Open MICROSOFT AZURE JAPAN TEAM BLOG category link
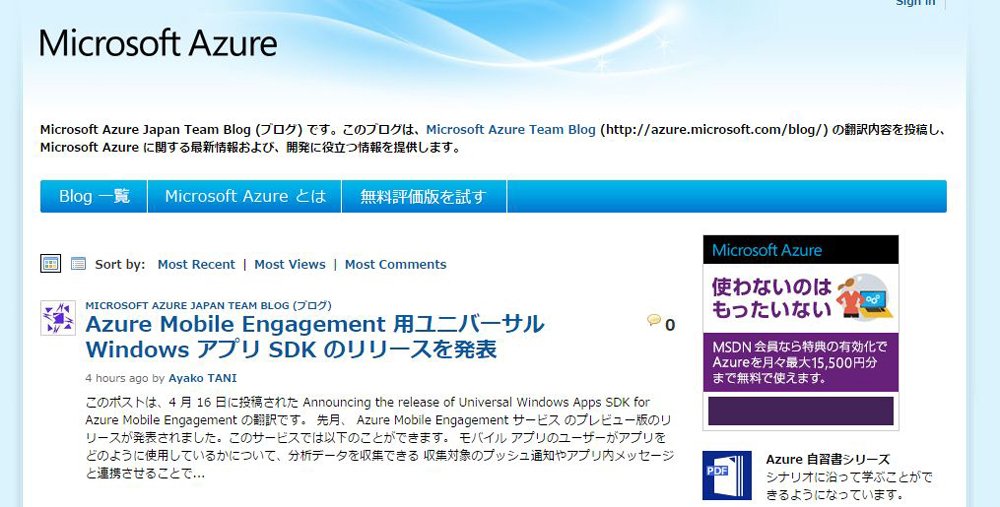1000x507 pixels. coord(209,305)
